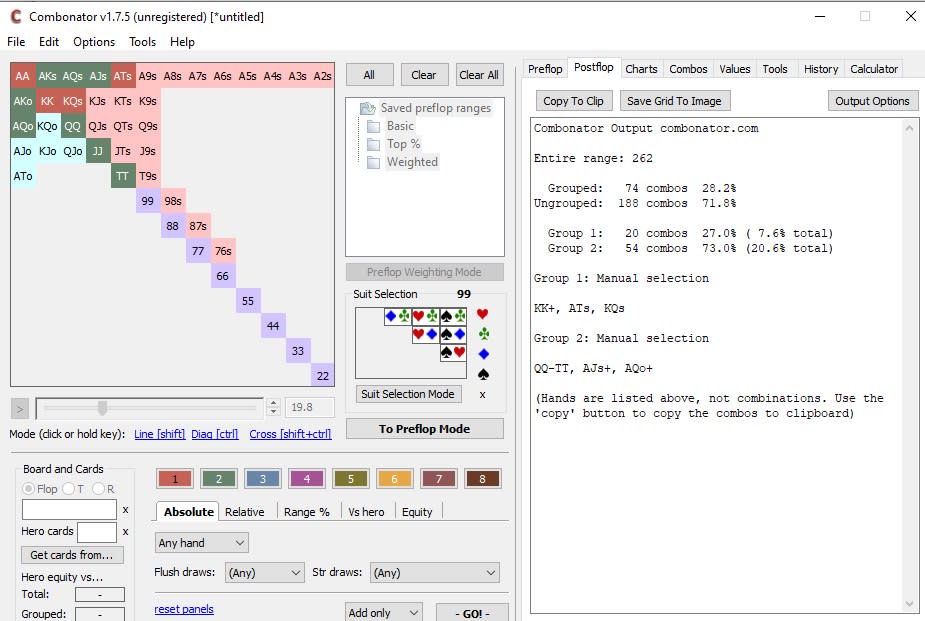Toggle the 99 hand cell

coord(147,201)
